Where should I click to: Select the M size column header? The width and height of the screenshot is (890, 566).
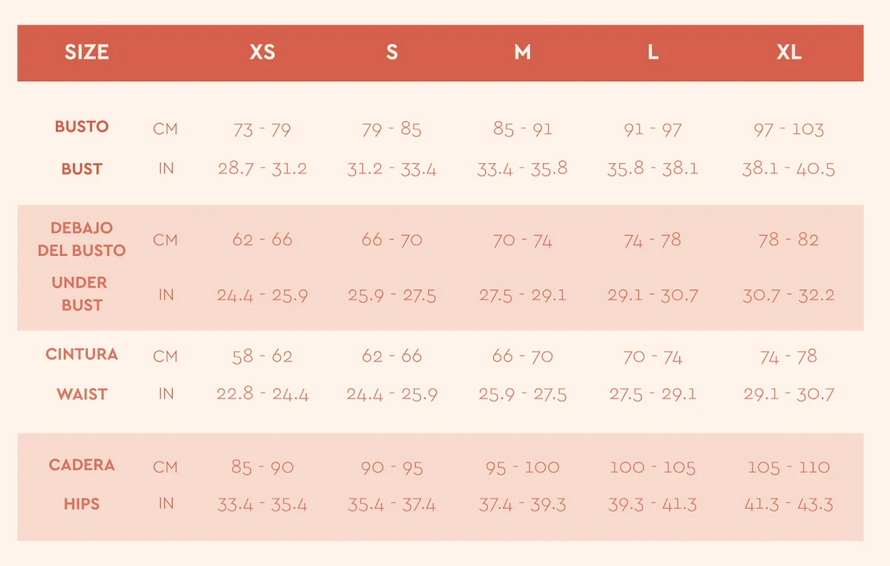[x=522, y=53]
